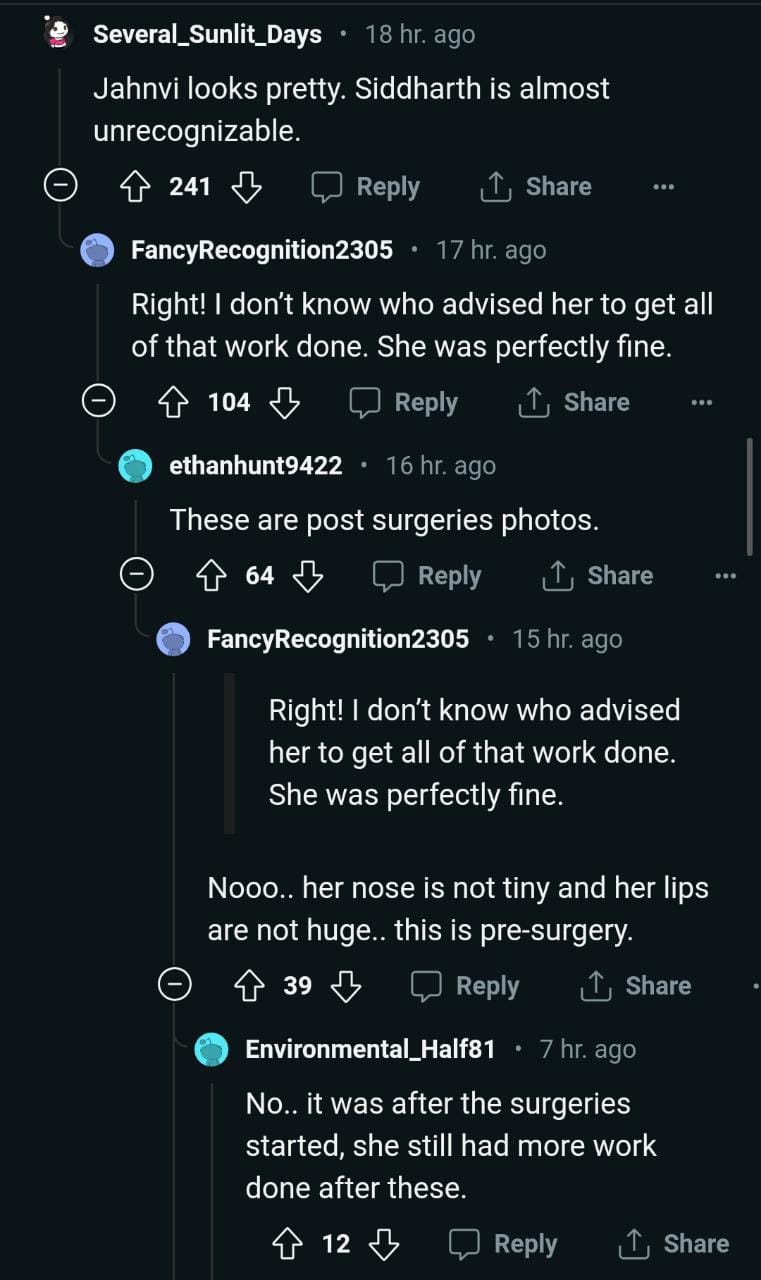Downvote ethanhunt9422's comment with 64 points
This screenshot has width=761, height=1280.
(x=308, y=576)
